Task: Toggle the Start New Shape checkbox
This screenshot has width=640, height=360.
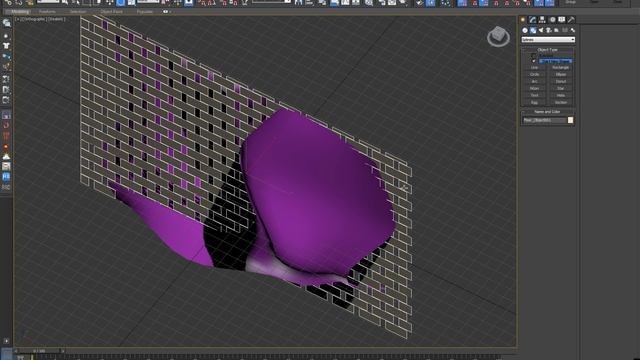Action: click(533, 61)
